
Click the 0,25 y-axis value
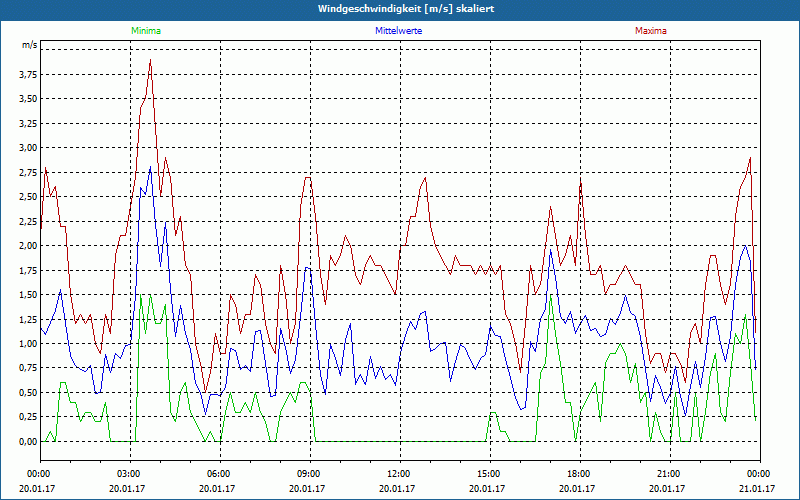point(28,417)
